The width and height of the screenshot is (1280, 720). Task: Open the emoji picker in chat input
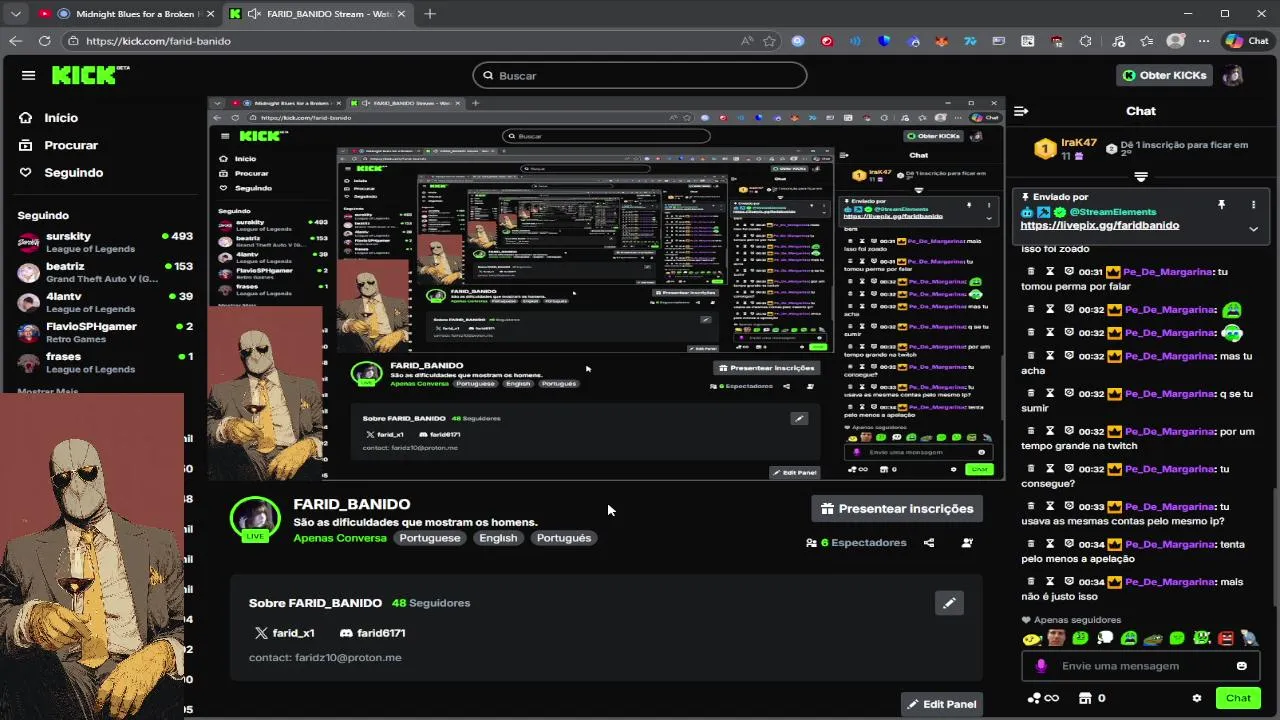(1242, 666)
